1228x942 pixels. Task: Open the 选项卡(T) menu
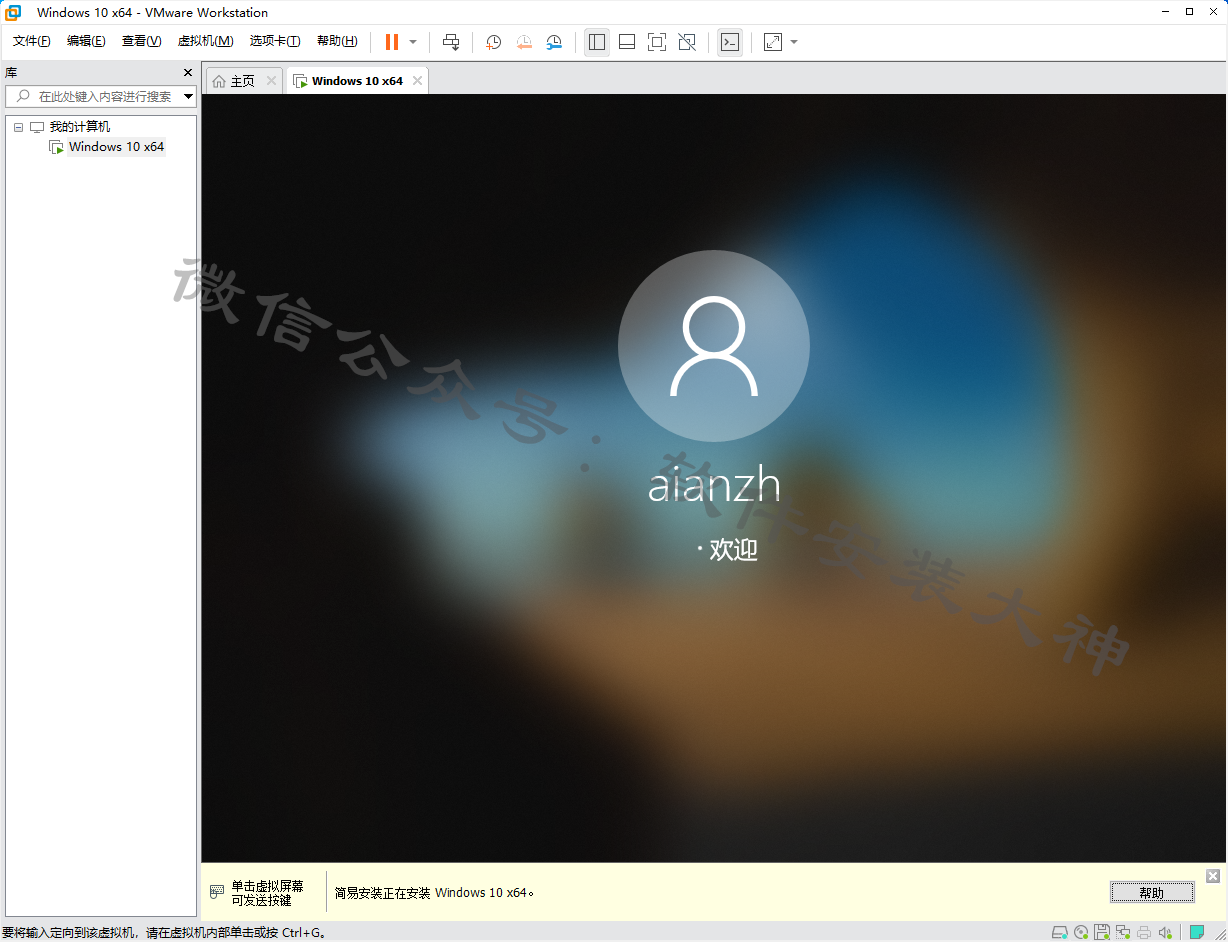click(275, 41)
